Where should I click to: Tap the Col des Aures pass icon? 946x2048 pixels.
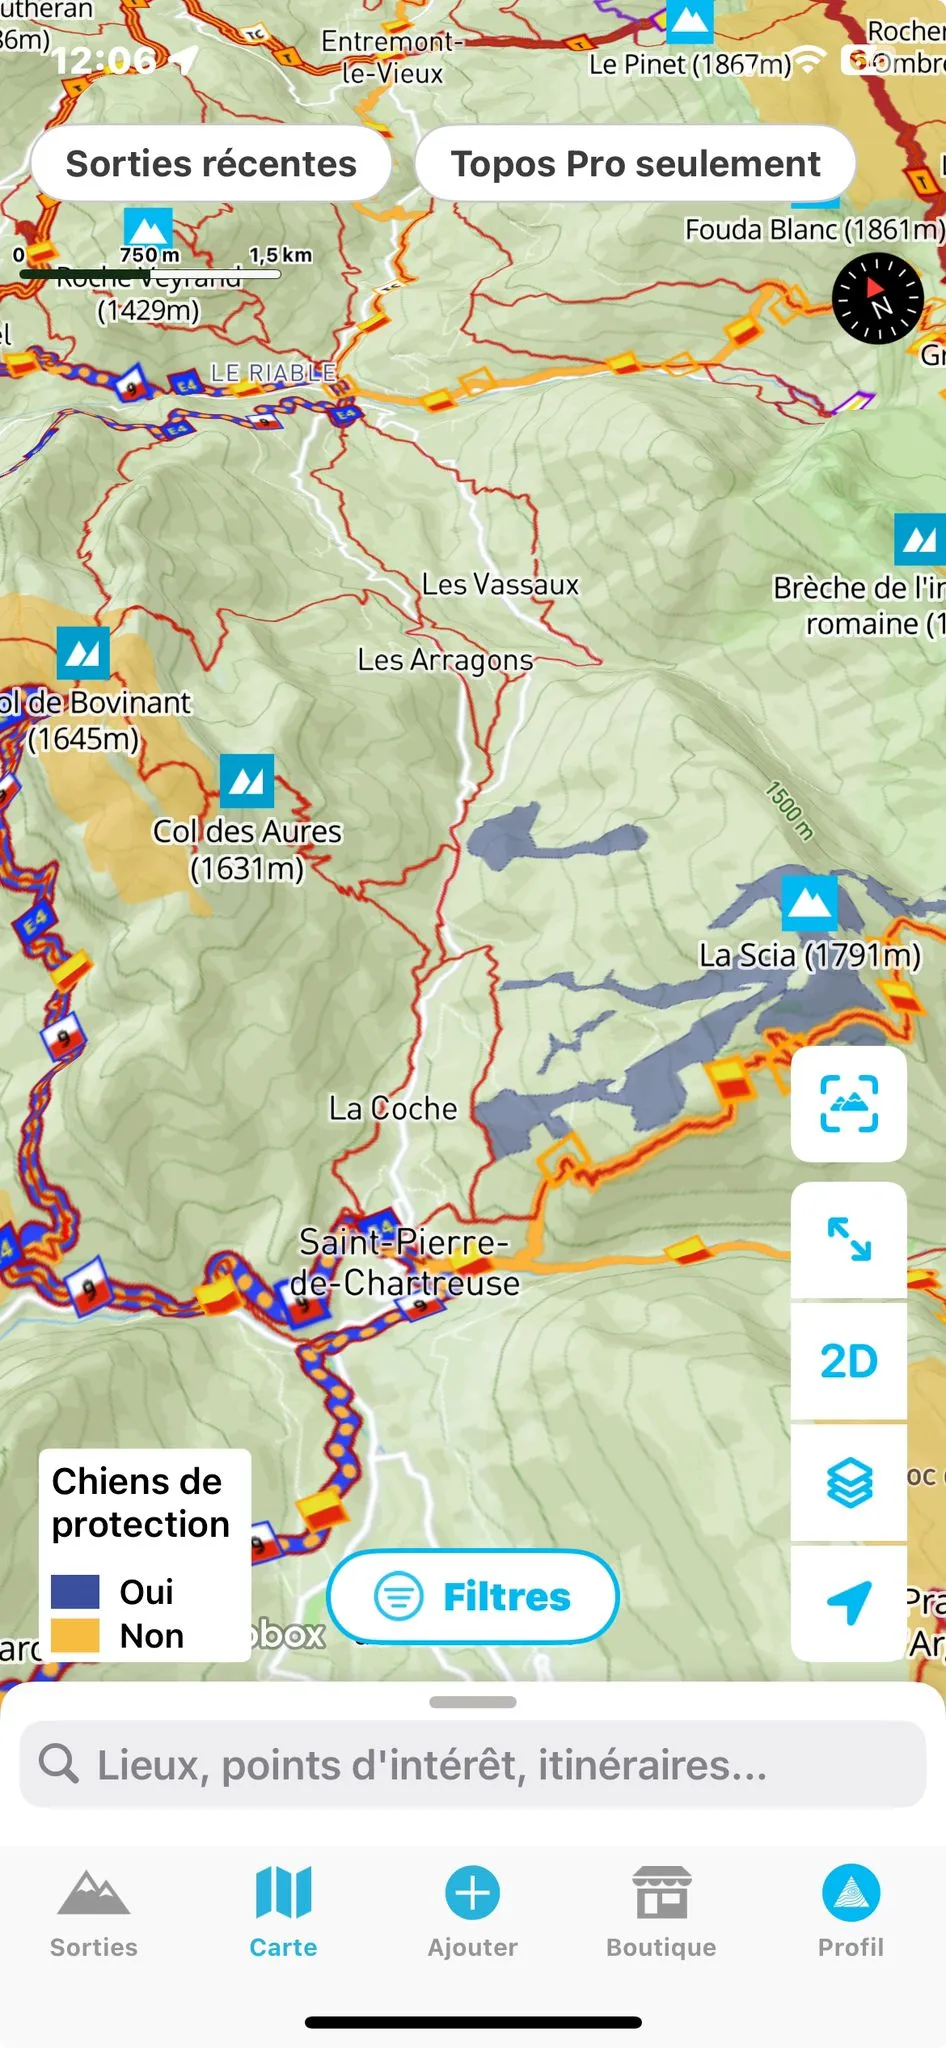coord(247,781)
